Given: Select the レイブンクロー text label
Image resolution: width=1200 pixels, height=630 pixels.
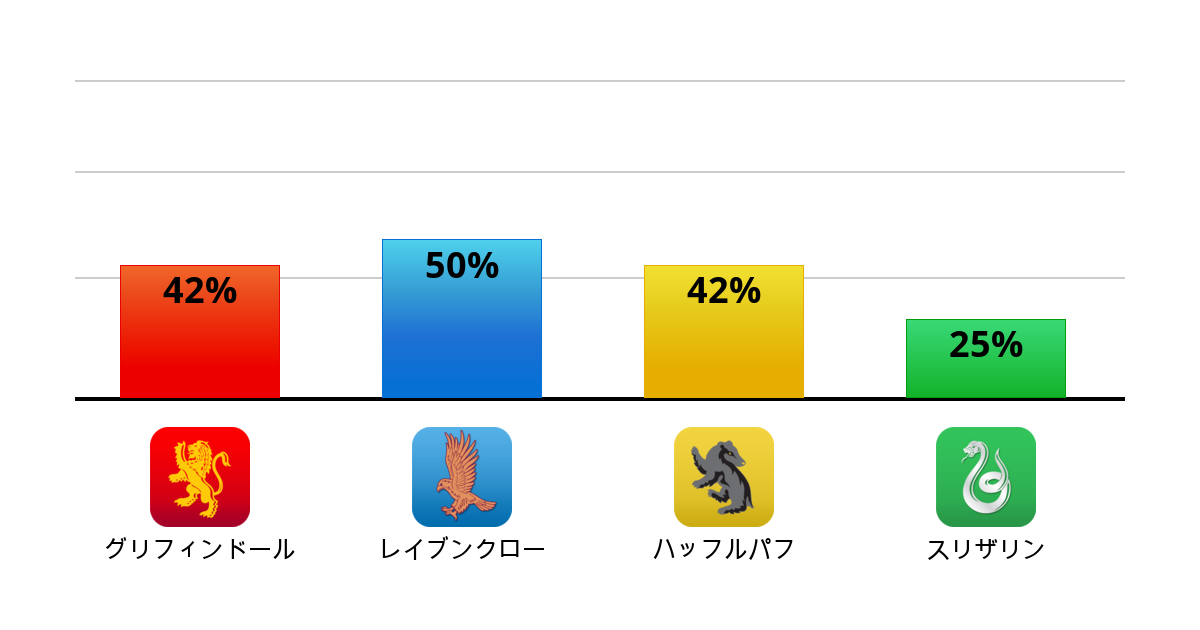Looking at the screenshot, I should point(462,549).
